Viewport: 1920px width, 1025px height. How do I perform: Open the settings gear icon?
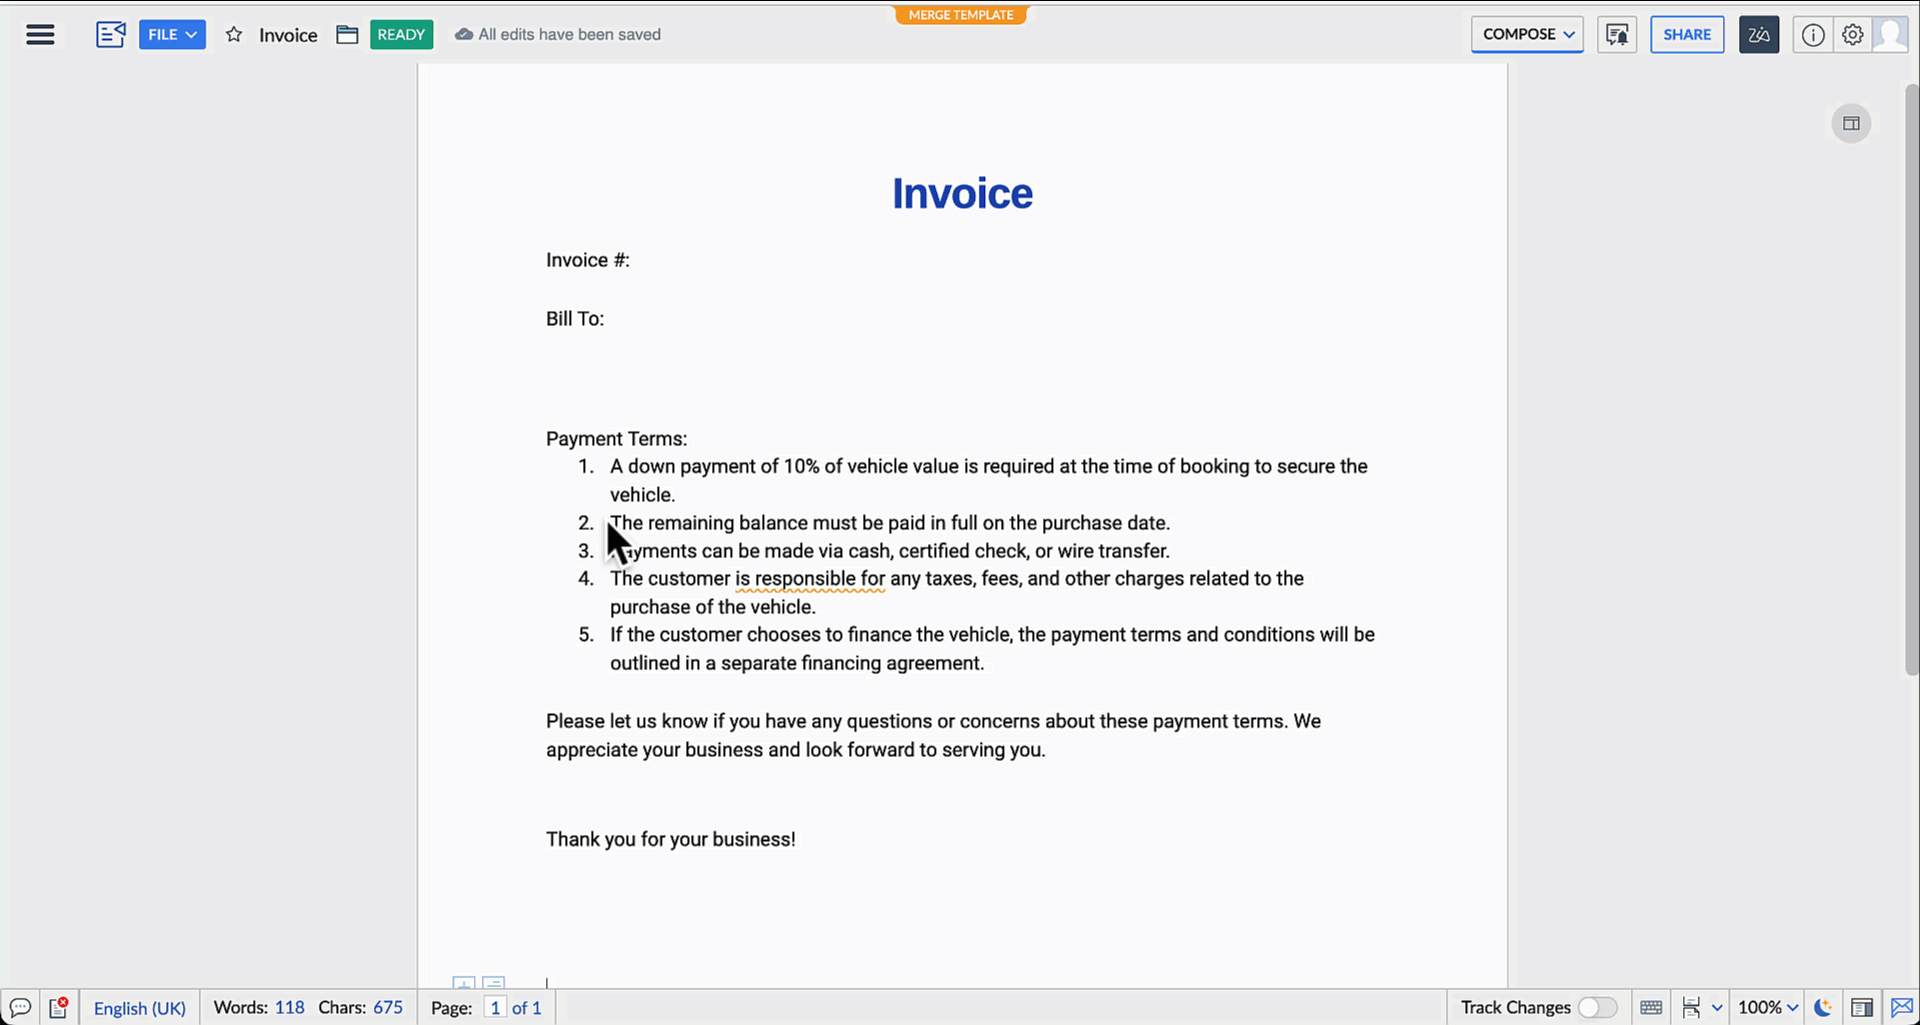(1852, 35)
